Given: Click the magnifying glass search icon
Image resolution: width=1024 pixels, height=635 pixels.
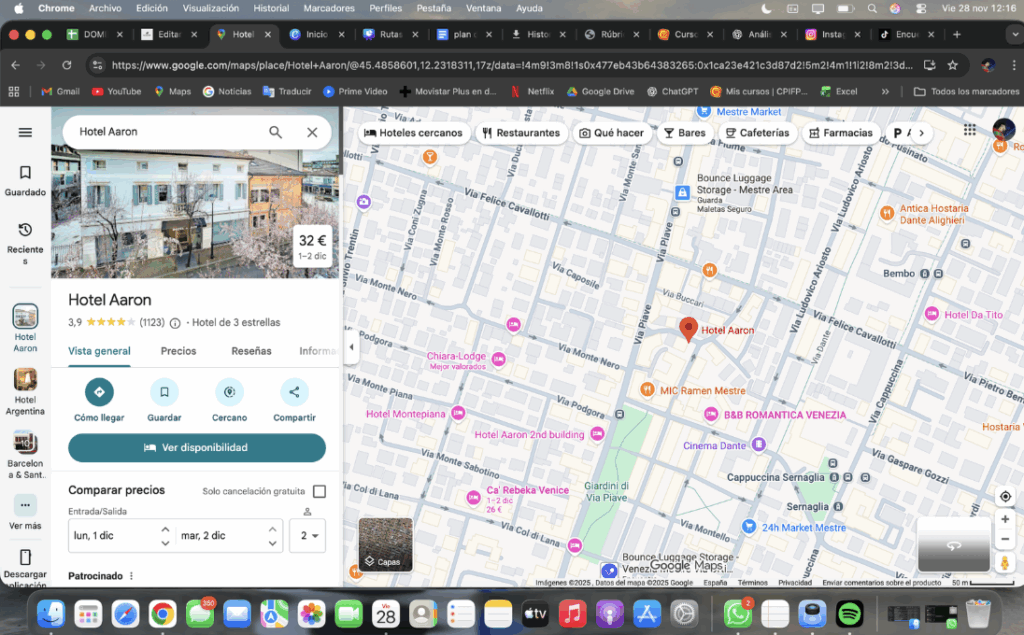Looking at the screenshot, I should [x=275, y=132].
